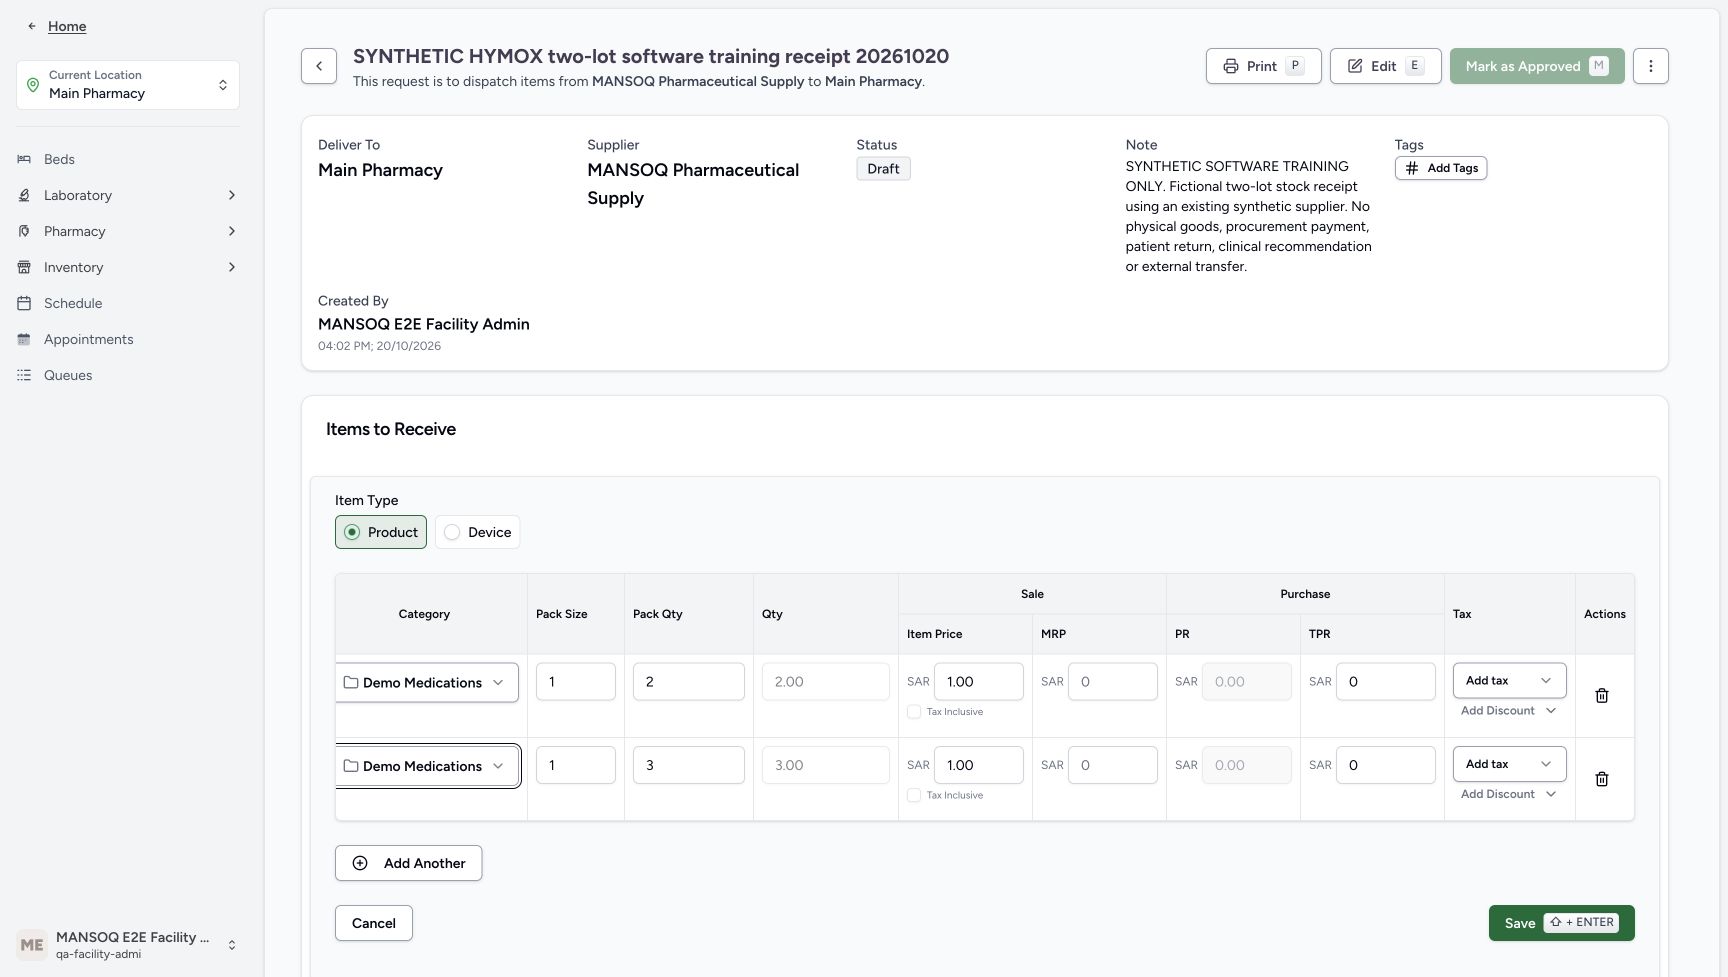Viewport: 1728px width, 977px height.
Task: Click the Pharmacy icon in the sidebar
Action: point(24,231)
